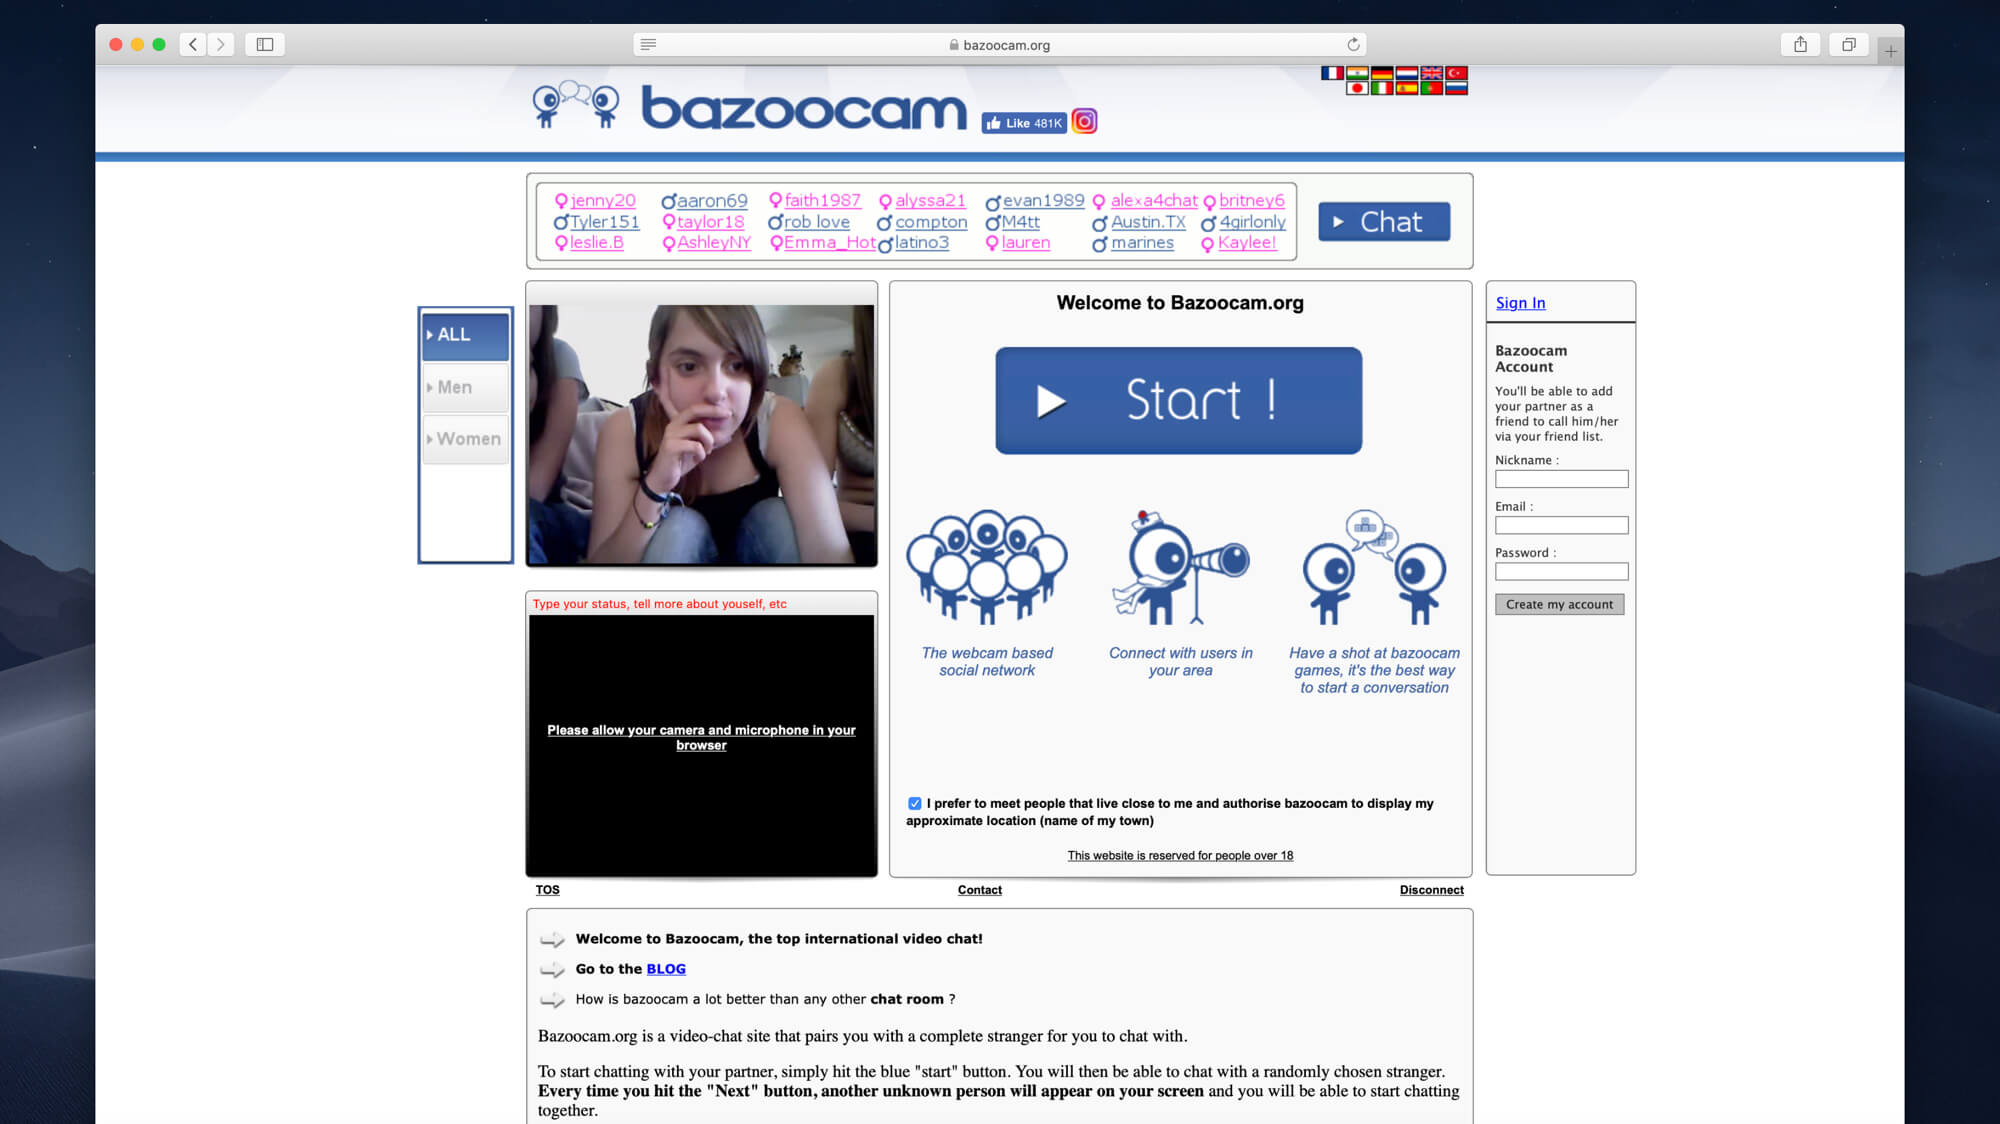
Task: Expand the ALL users category
Action: pyautogui.click(x=463, y=334)
